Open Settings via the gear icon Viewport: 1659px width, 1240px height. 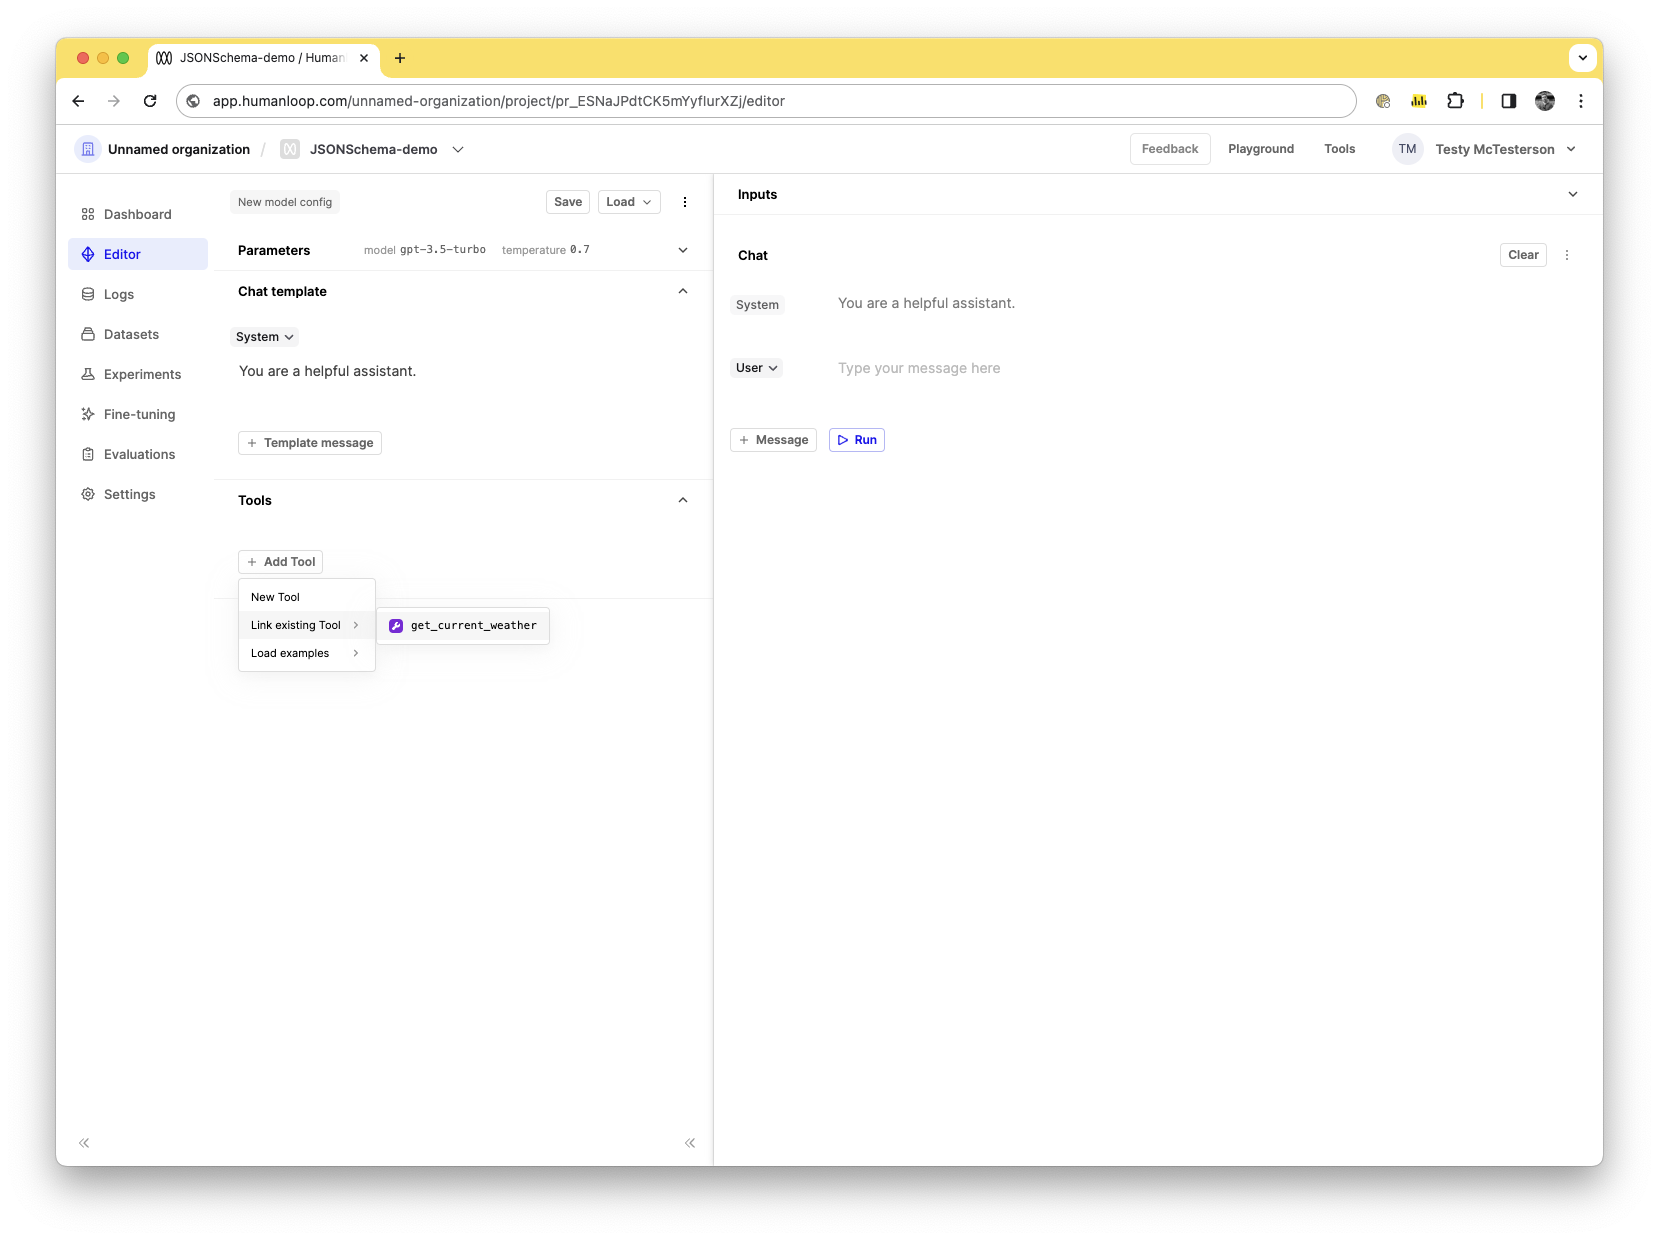click(x=88, y=494)
